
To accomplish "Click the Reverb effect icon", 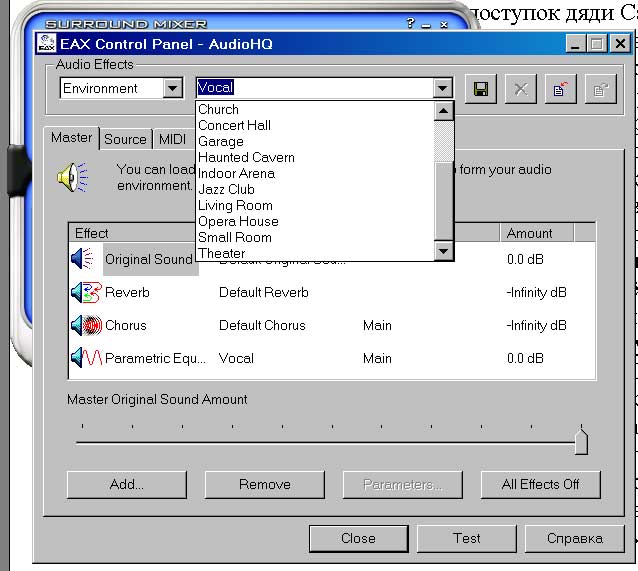I will click(x=86, y=293).
